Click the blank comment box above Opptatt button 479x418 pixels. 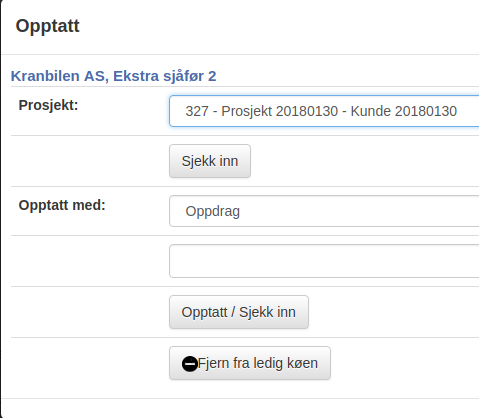(x=324, y=261)
